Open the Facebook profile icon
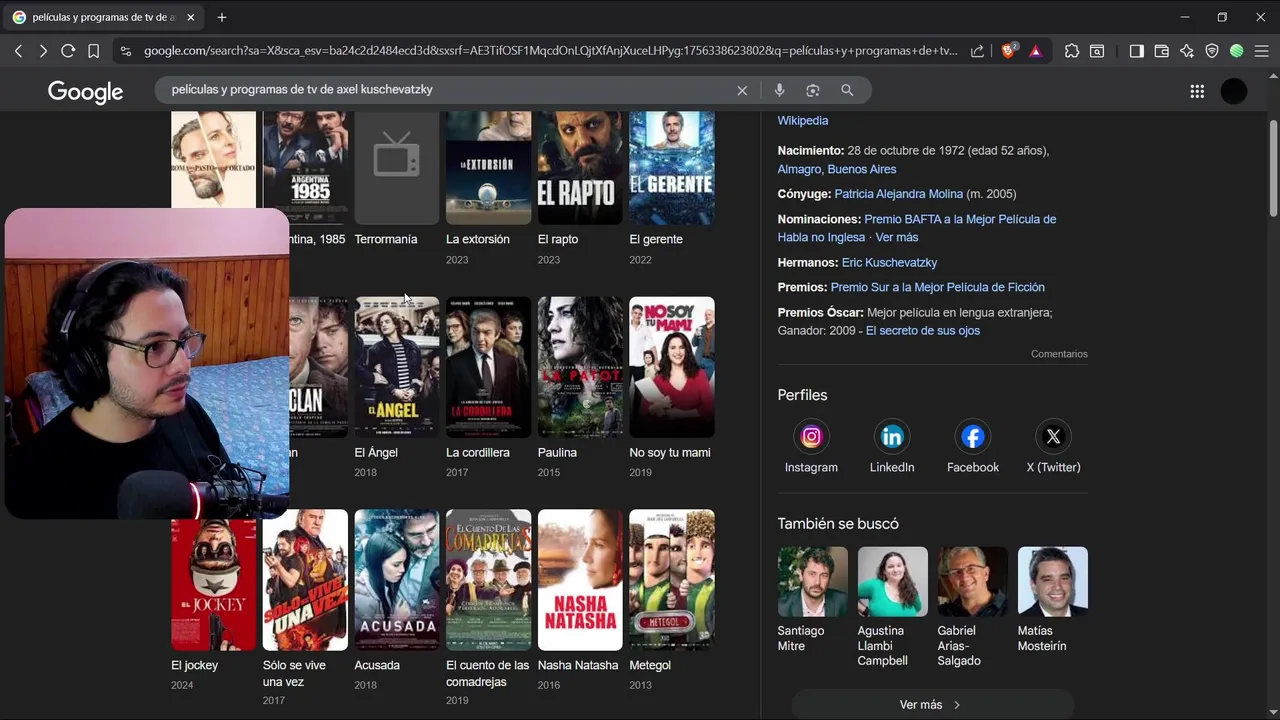 pyautogui.click(x=973, y=437)
